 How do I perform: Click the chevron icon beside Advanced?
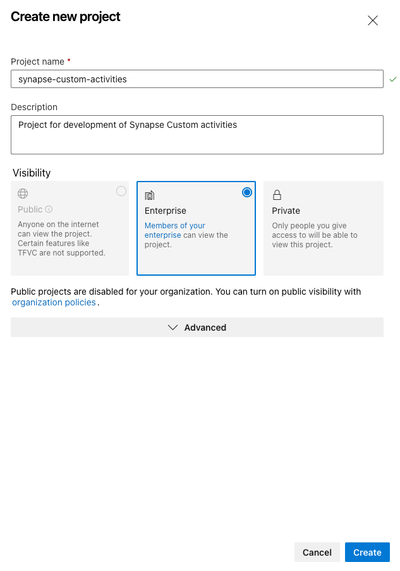tap(172, 327)
